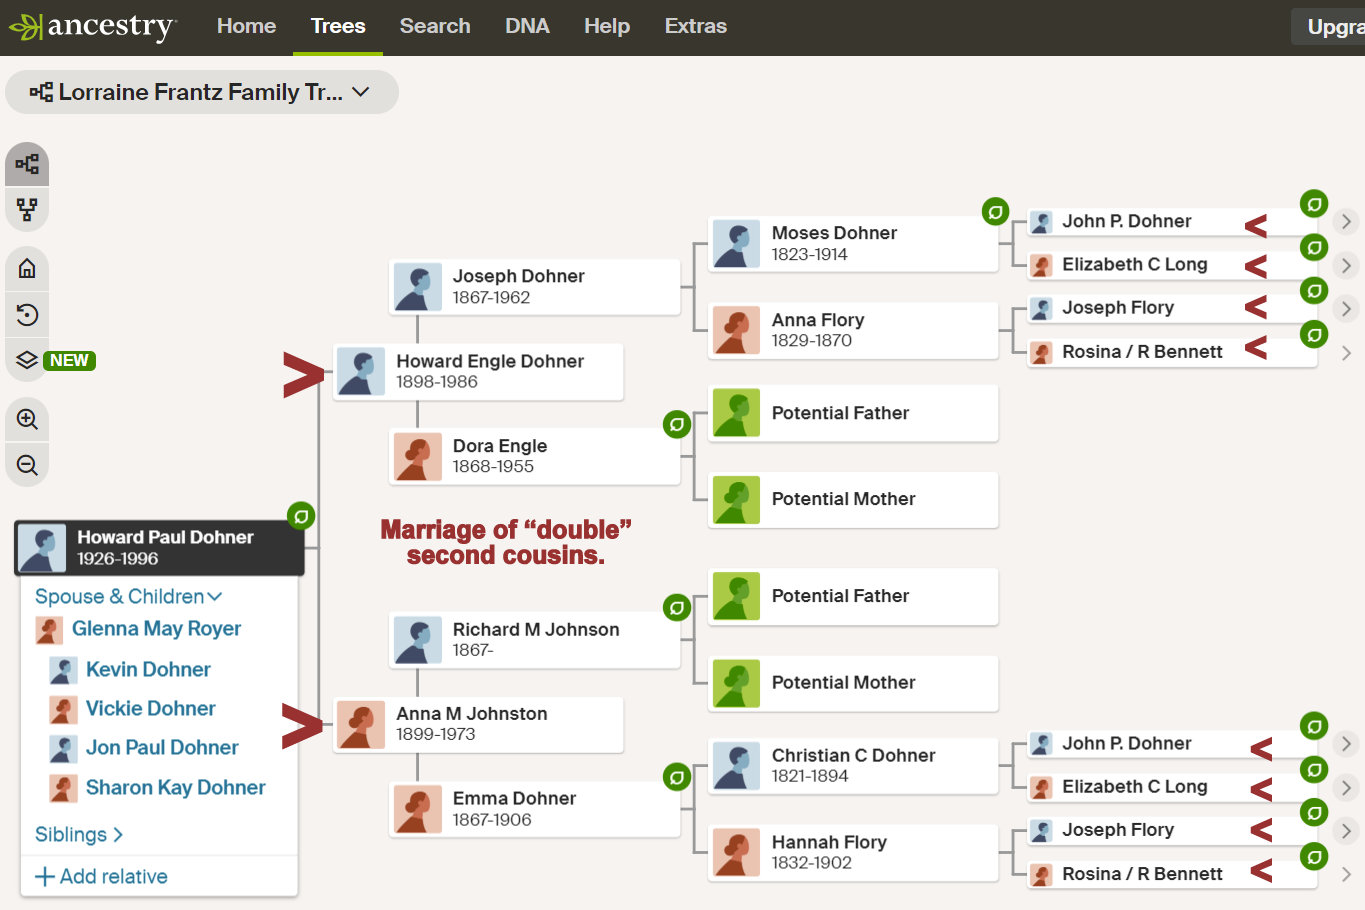
Task: Click Add relative
Action: [101, 876]
